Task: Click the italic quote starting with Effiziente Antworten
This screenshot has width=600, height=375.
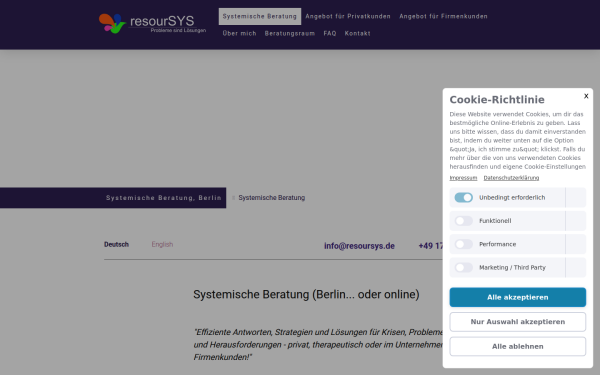Action: 318,344
